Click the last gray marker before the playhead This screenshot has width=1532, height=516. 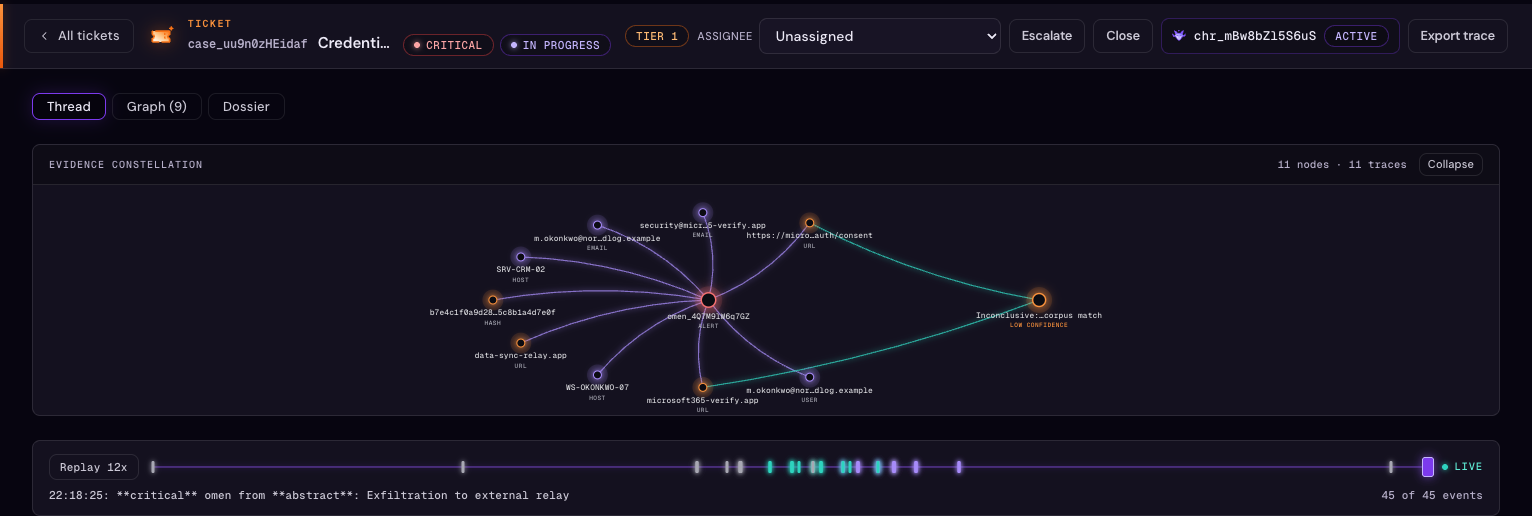(x=1391, y=467)
